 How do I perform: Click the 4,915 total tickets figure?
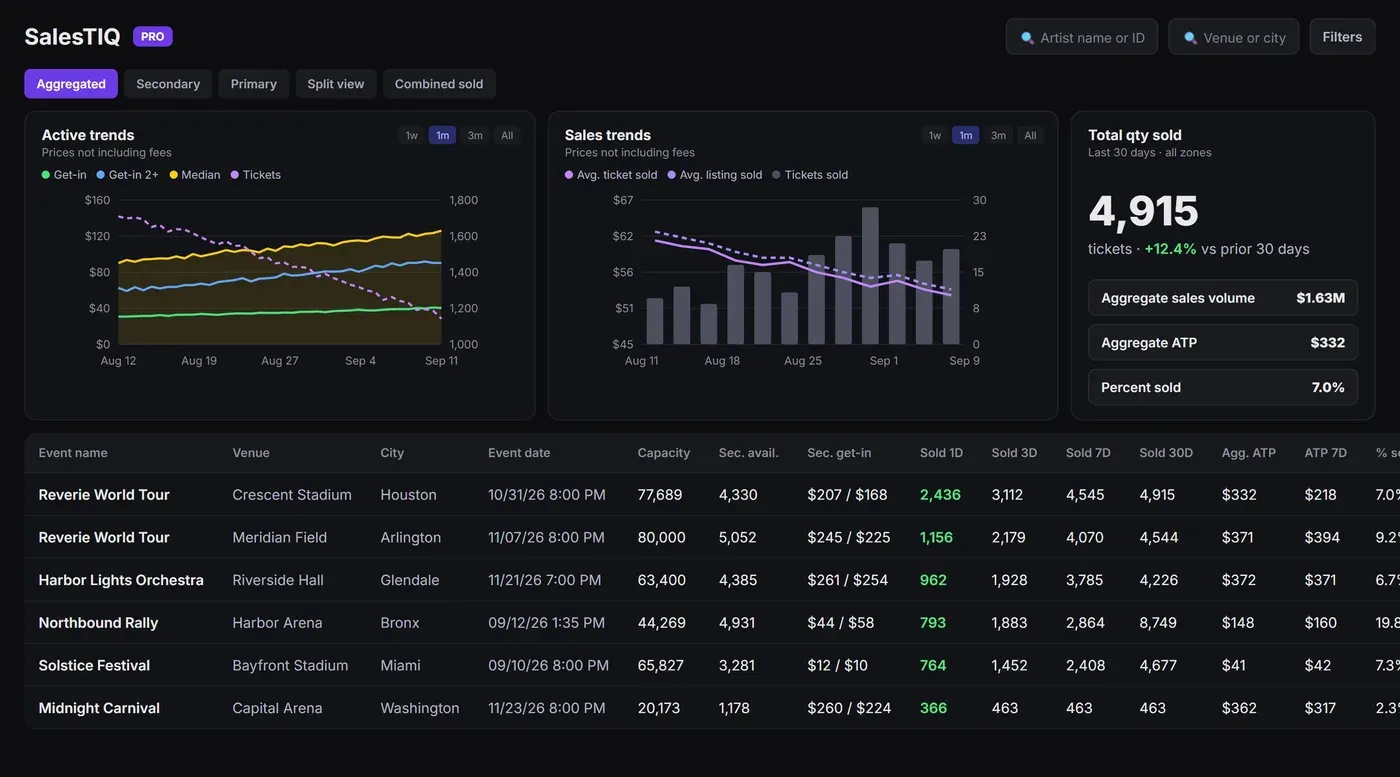tap(1143, 211)
